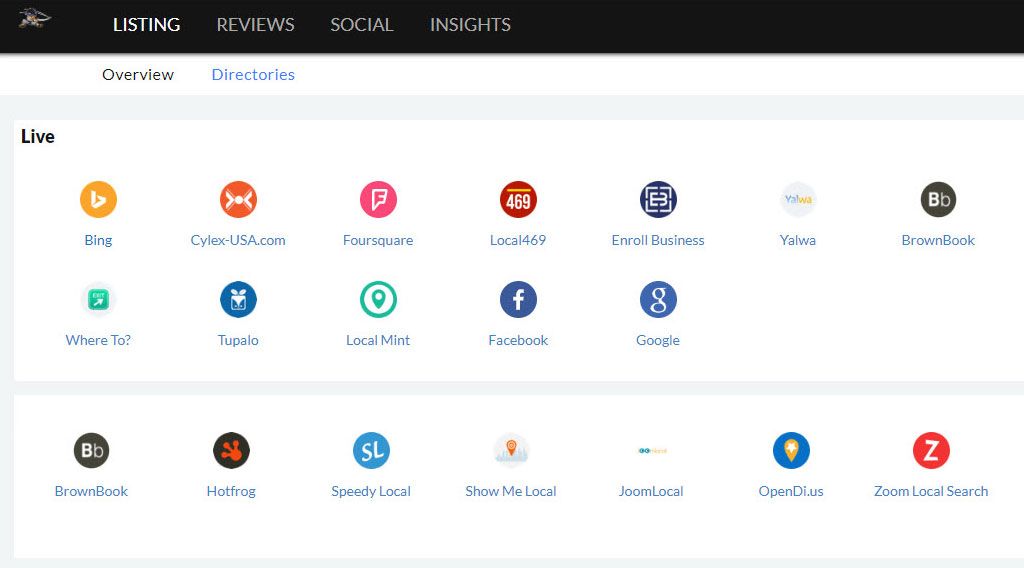The width and height of the screenshot is (1024, 568).
Task: Open the Speedy Local SL icon
Action: pos(371,450)
